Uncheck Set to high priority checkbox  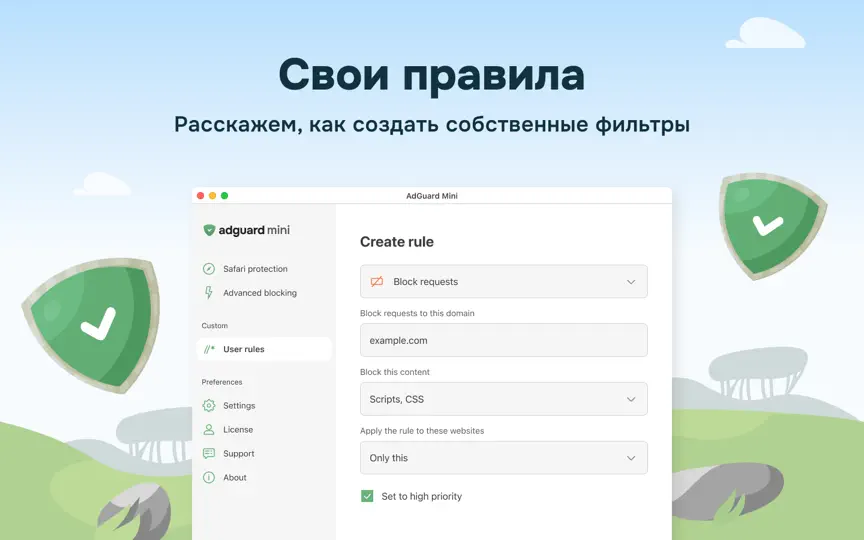tap(367, 496)
